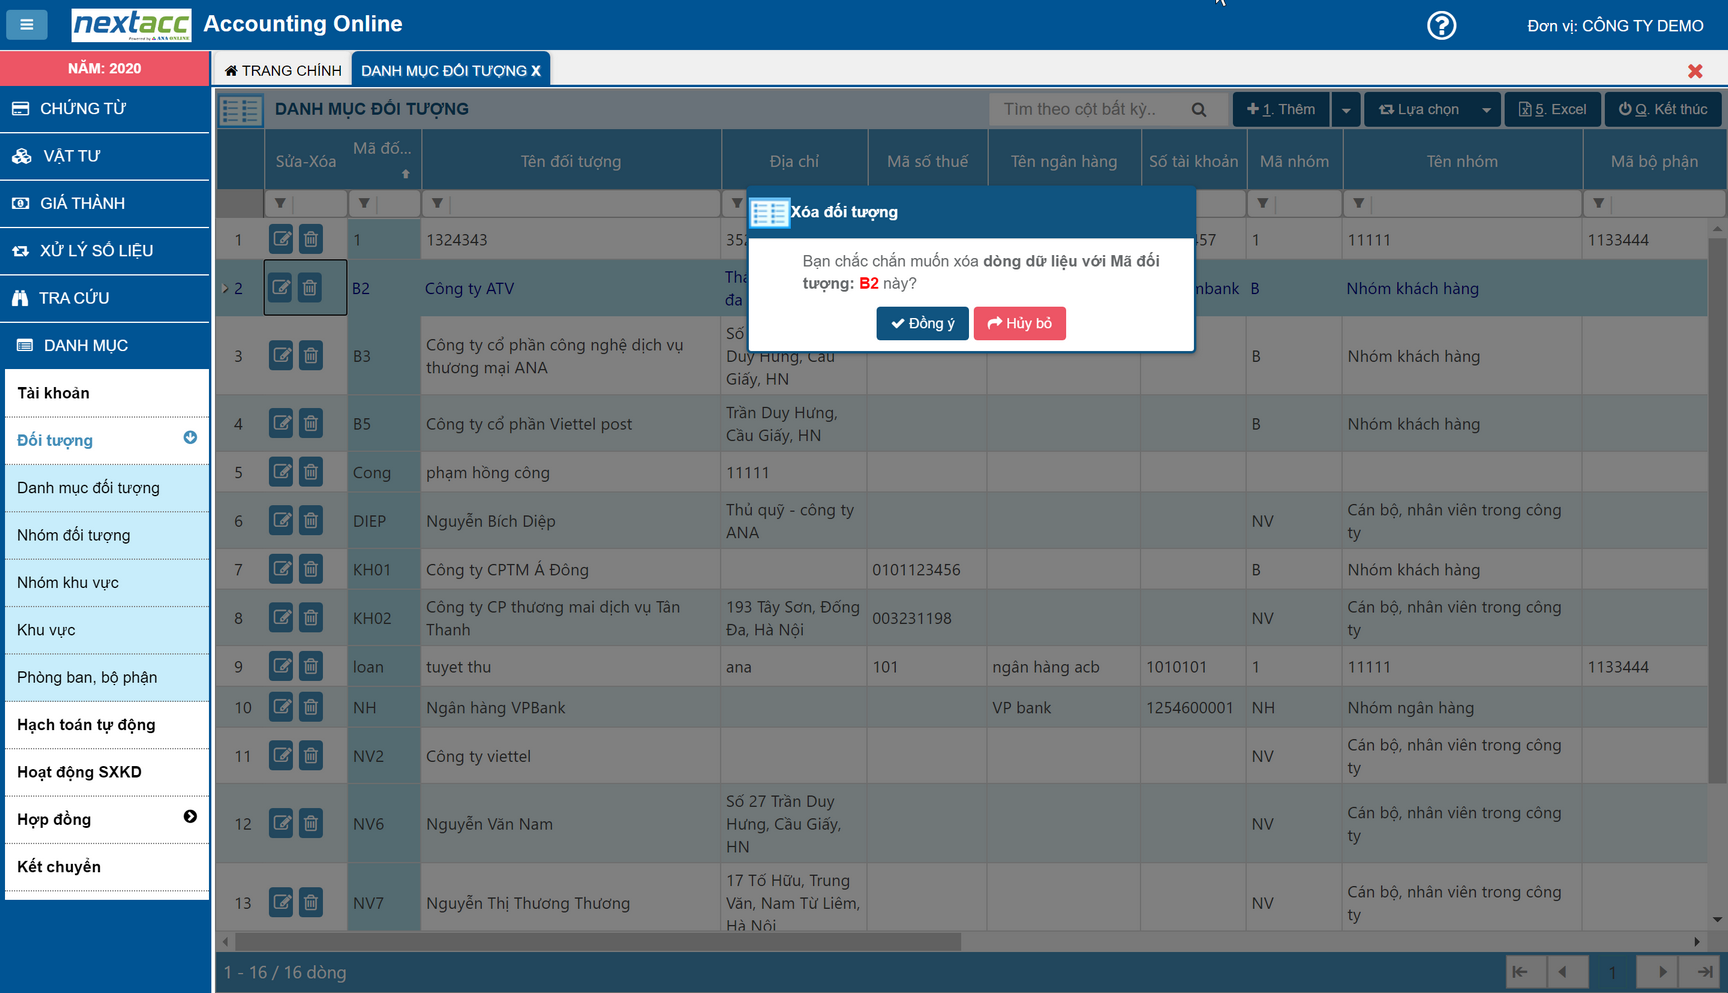Close the Danh mục đối tượng tab
The height and width of the screenshot is (993, 1728).
click(x=536, y=71)
